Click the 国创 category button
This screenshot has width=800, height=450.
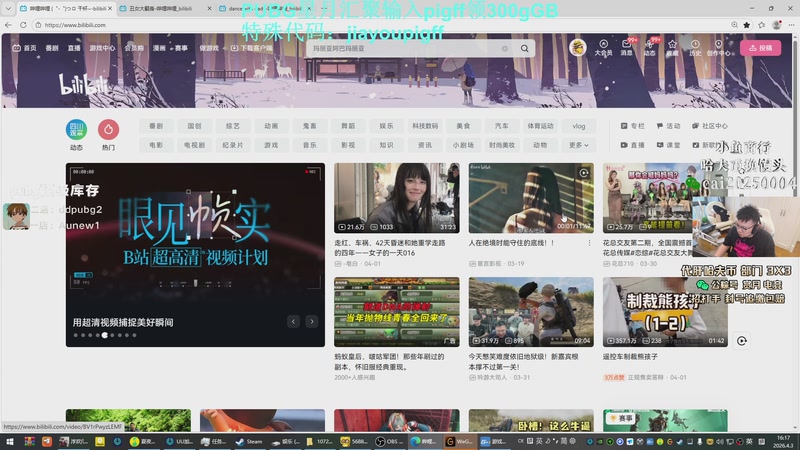coord(194,126)
